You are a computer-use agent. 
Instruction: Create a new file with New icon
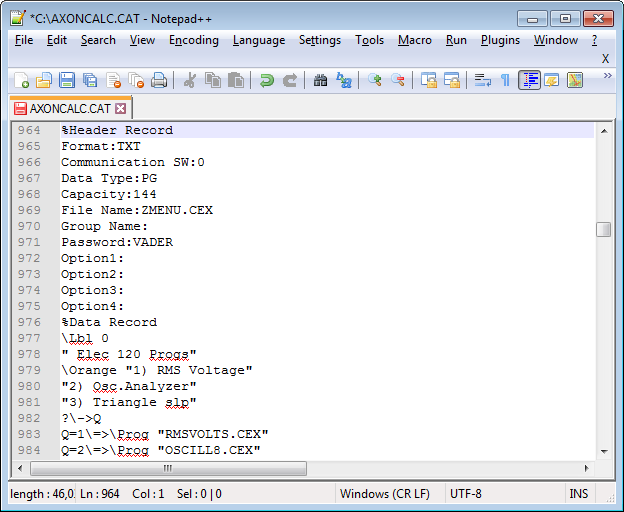coord(21,80)
